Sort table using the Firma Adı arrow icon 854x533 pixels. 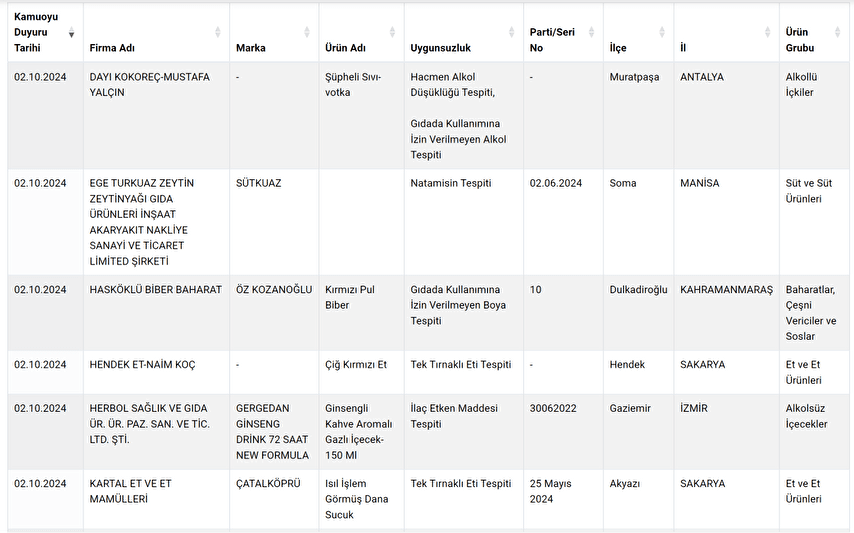pyautogui.click(x=218, y=33)
